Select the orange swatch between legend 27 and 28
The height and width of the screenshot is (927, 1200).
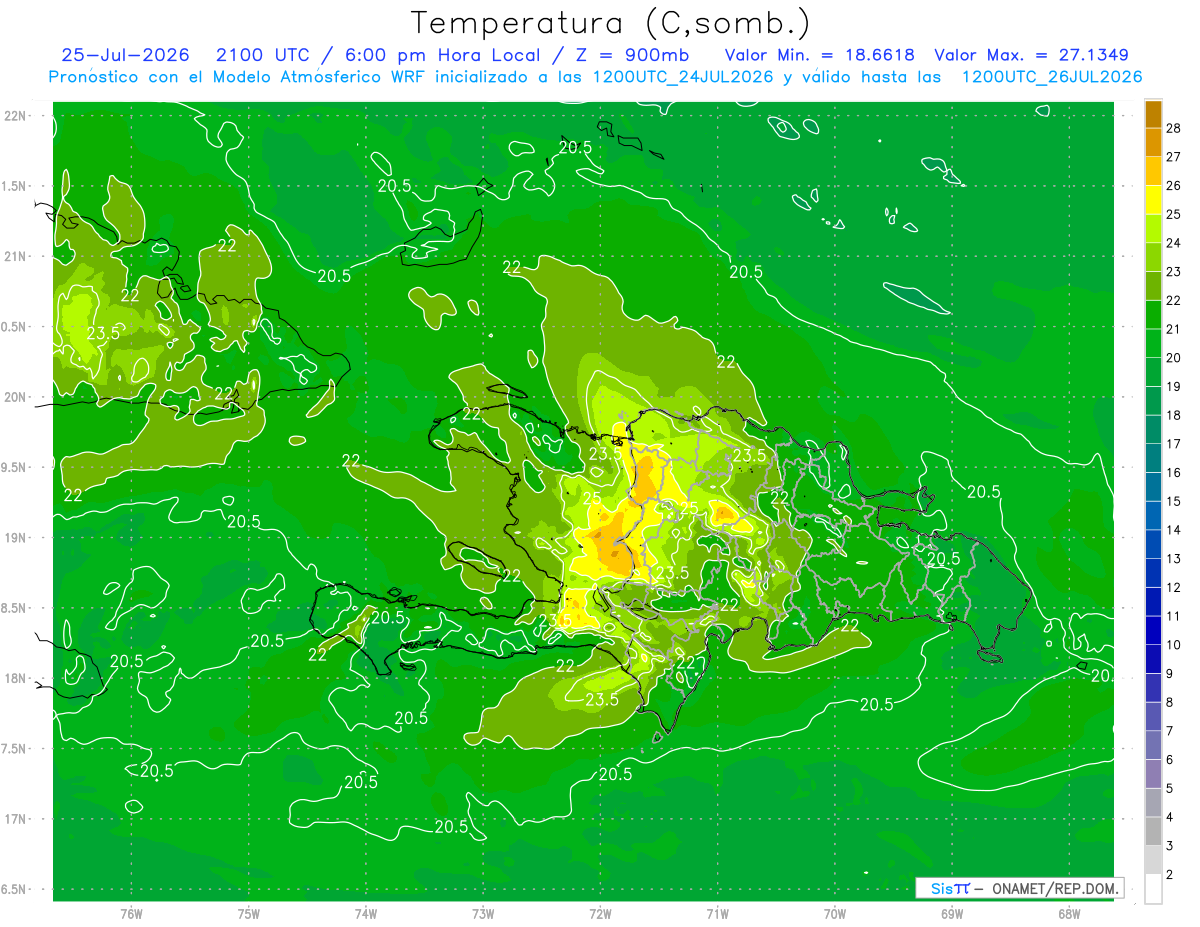[x=1153, y=142]
